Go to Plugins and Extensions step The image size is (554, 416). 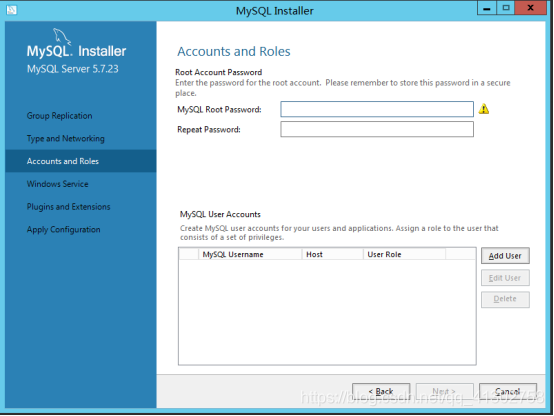pyautogui.click(x=69, y=207)
